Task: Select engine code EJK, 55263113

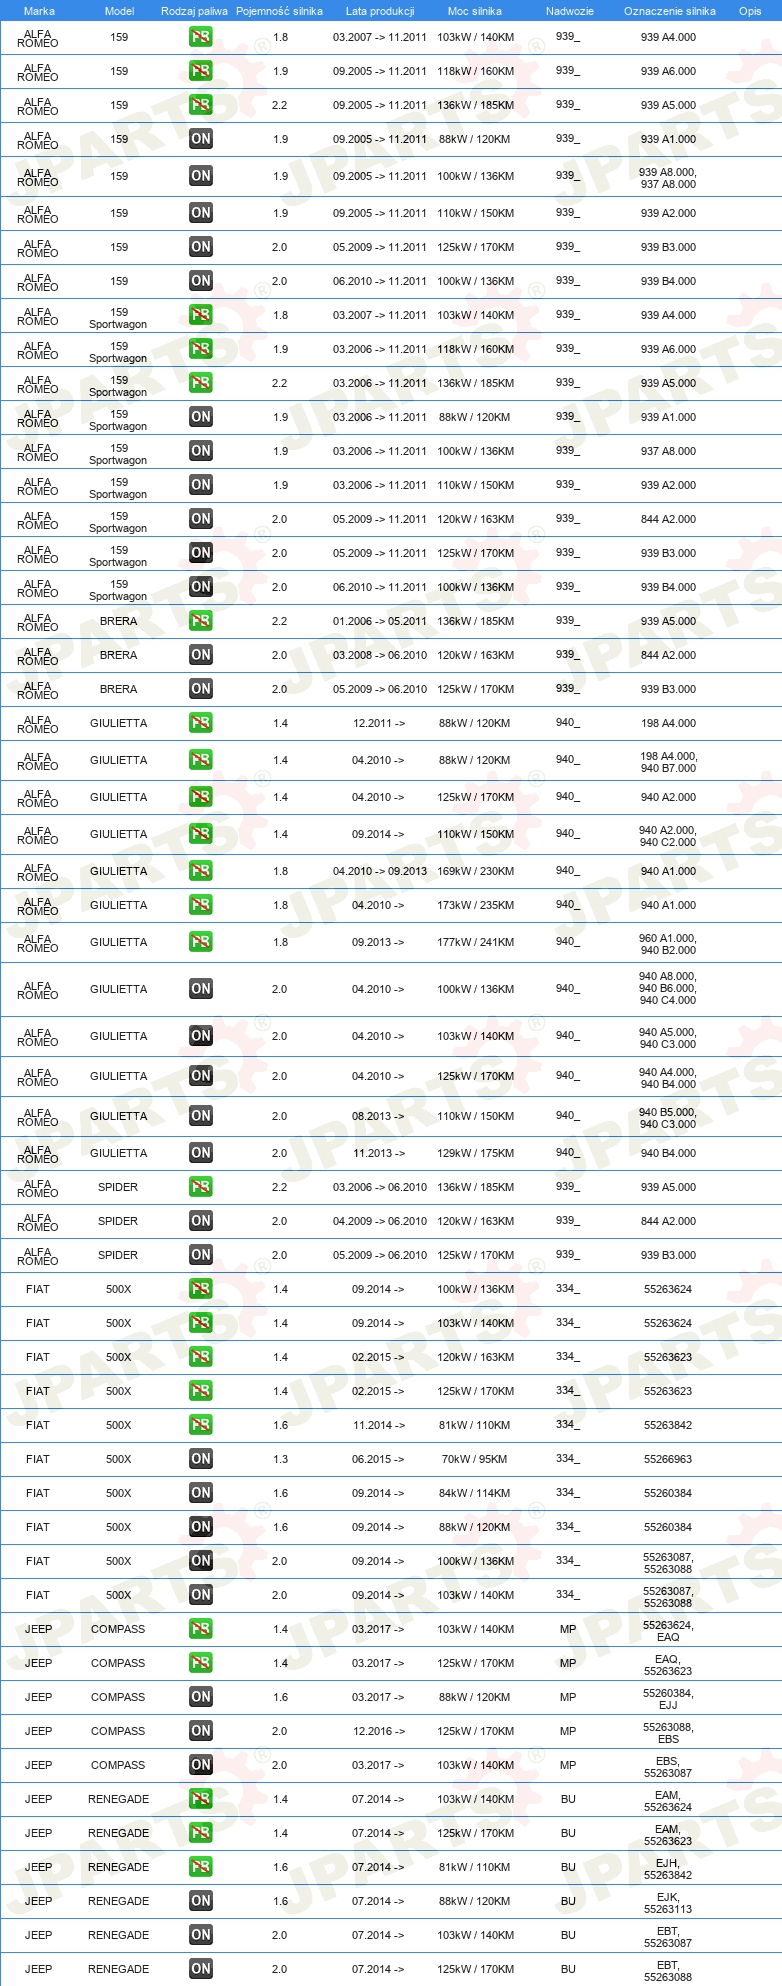Action: click(668, 1903)
